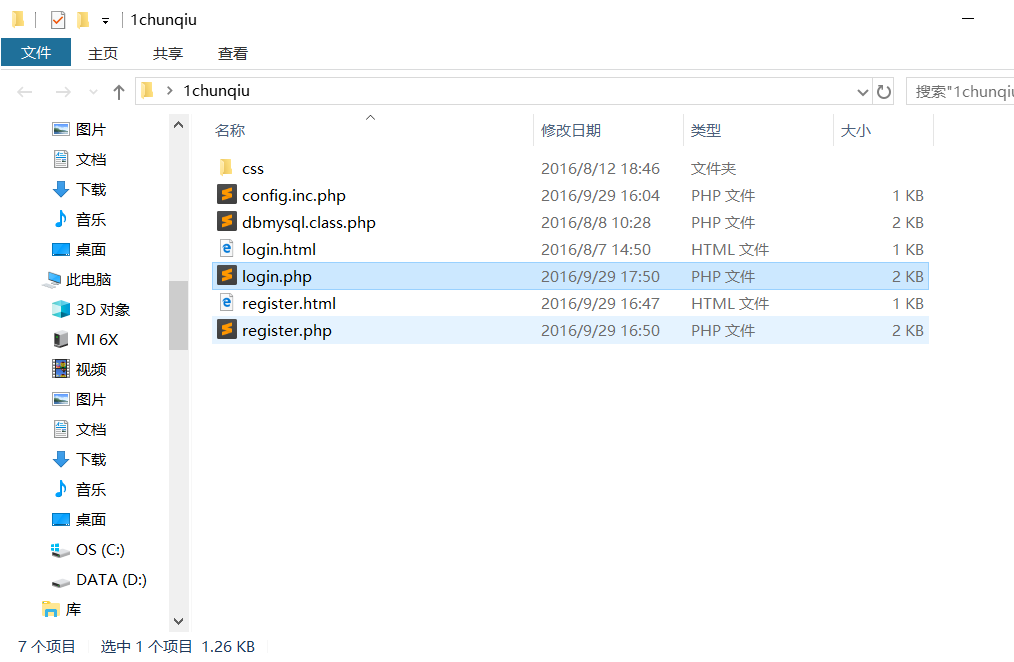Image resolution: width=1014 pixels, height=662 pixels.
Task: Click the new folder icon in title bar
Action: (83, 20)
